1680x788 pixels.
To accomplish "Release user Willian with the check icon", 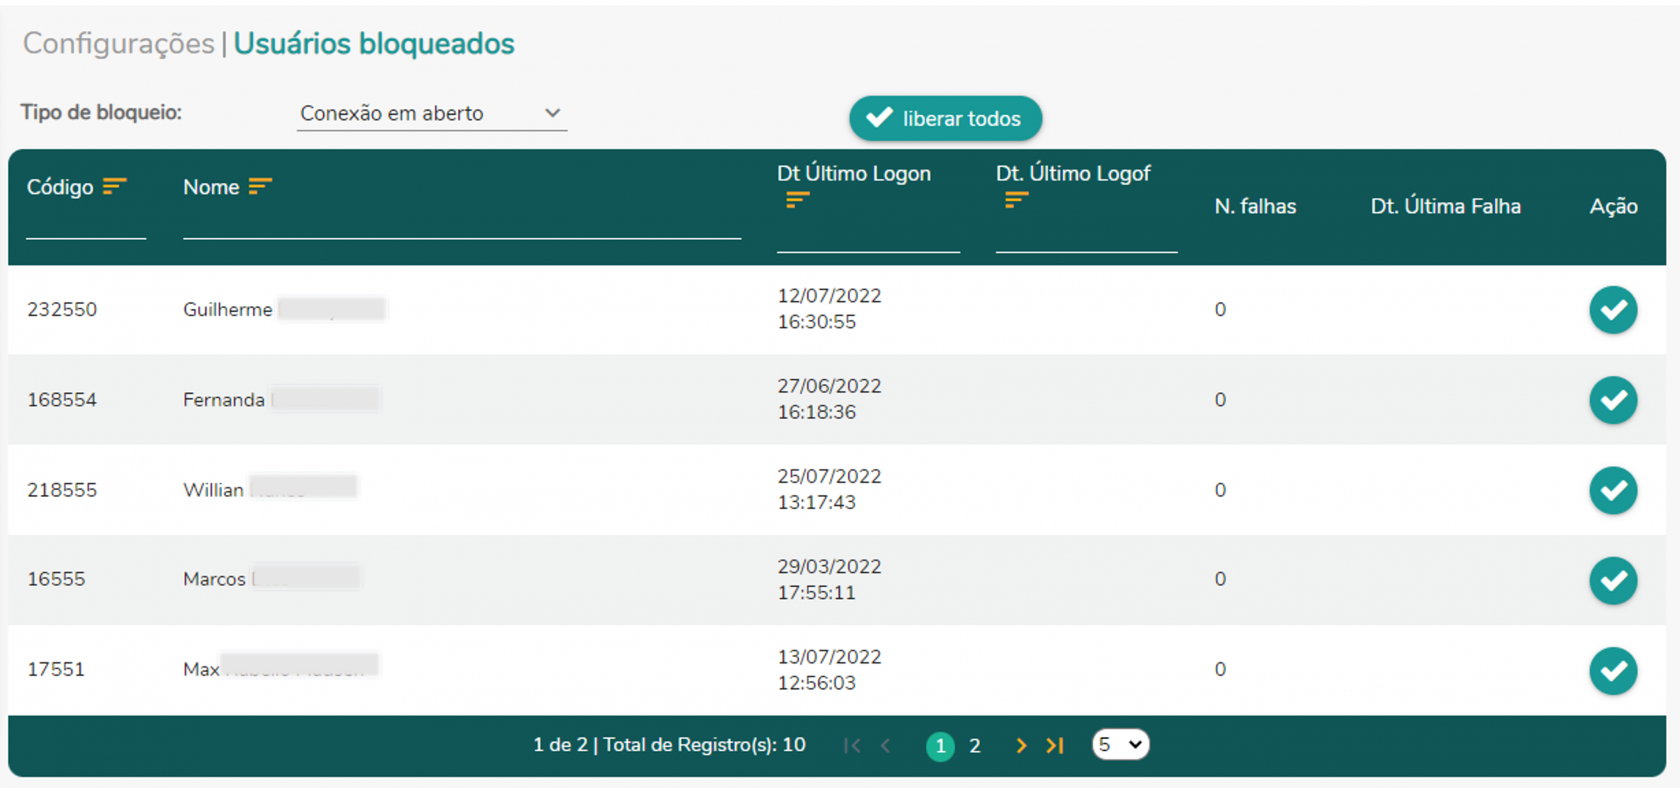I will (1613, 490).
